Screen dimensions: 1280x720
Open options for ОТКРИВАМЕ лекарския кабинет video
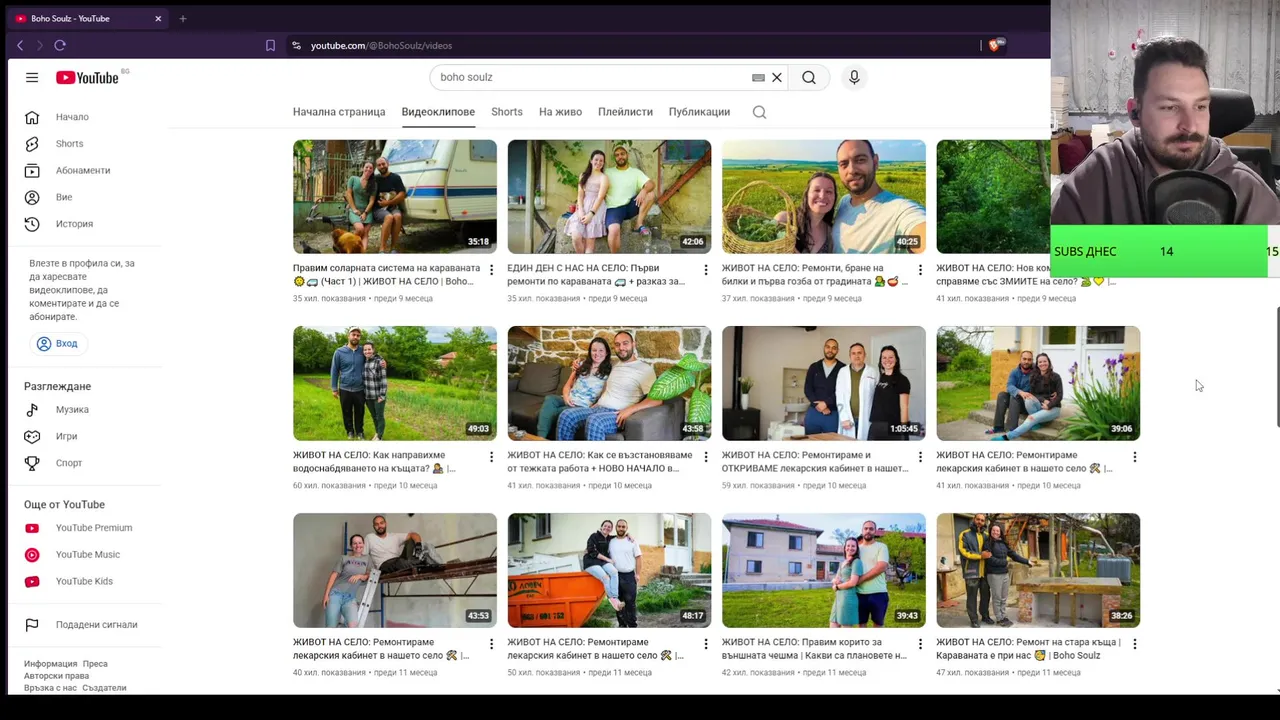point(920,457)
